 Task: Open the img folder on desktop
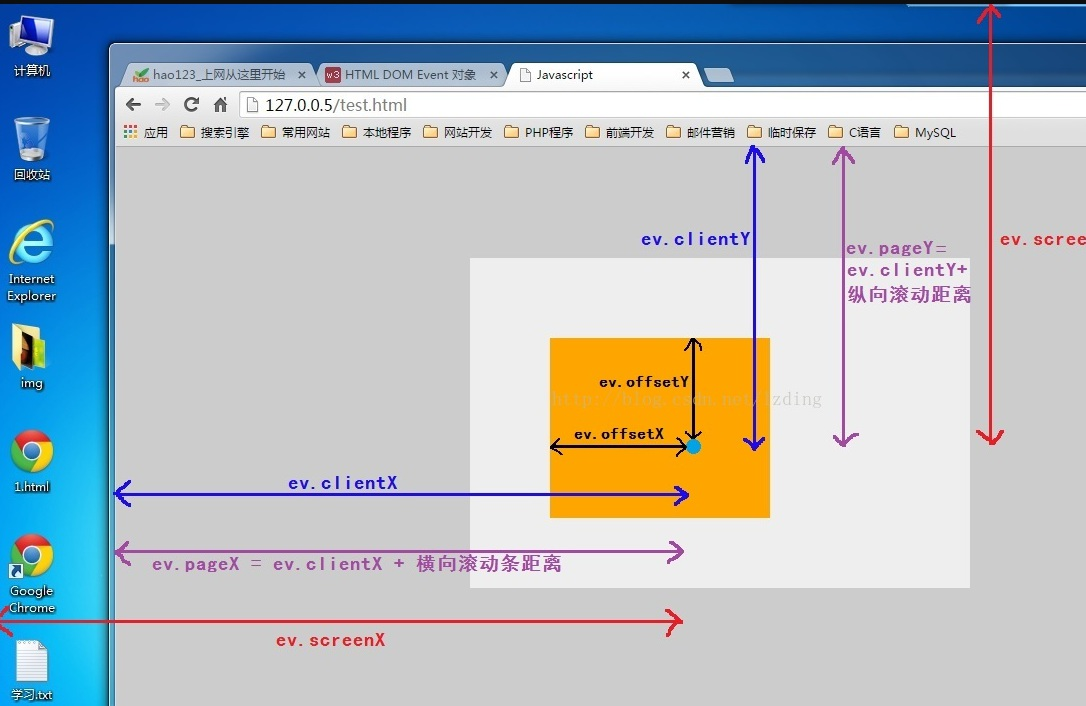(31, 355)
